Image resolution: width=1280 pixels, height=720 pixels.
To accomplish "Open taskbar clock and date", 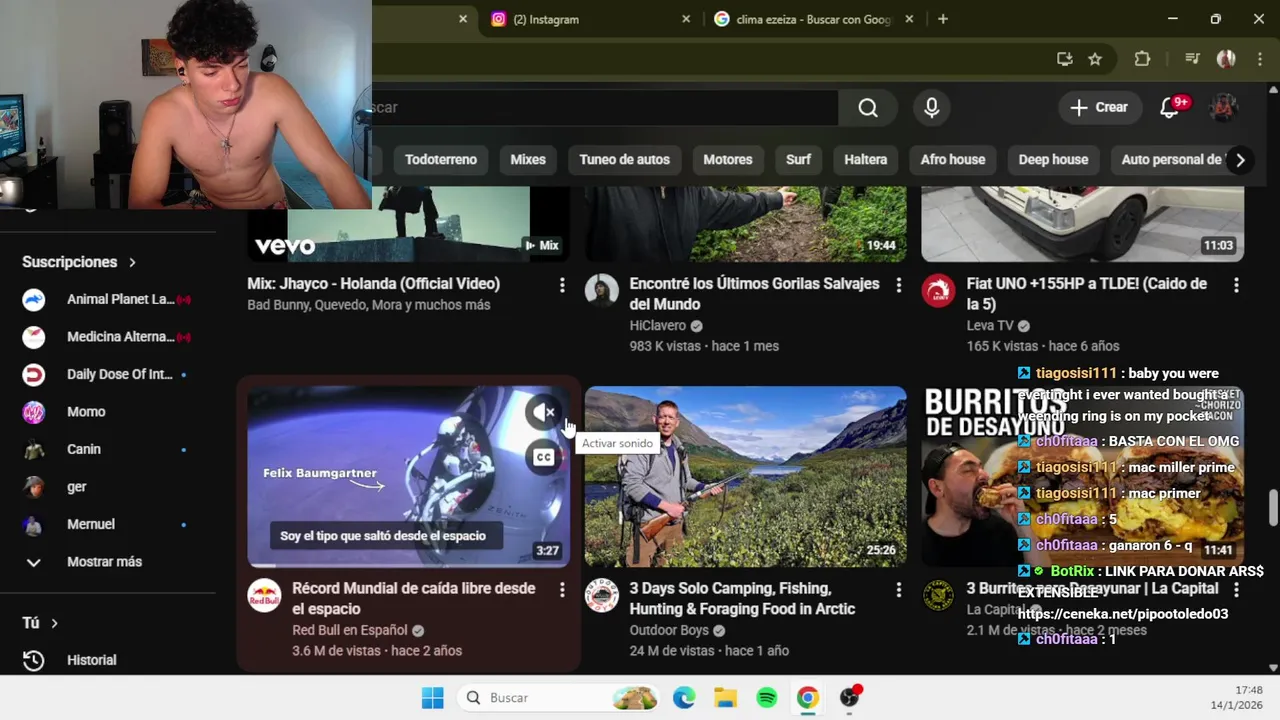I will [x=1237, y=698].
